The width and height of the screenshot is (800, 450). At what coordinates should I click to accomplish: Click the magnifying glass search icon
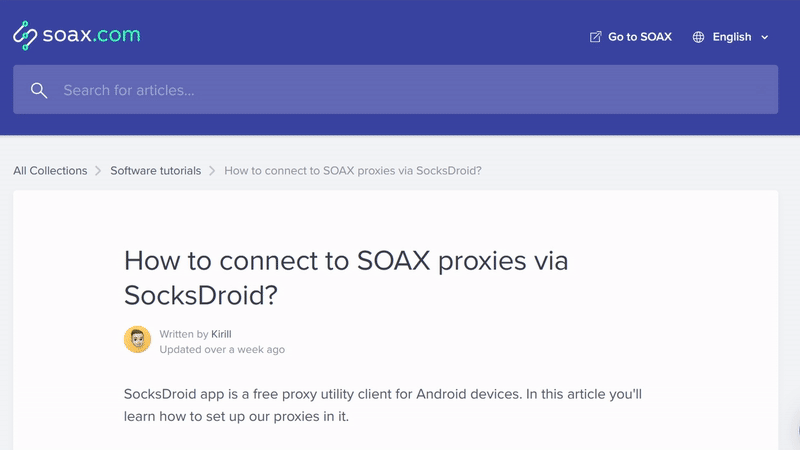pyautogui.click(x=39, y=90)
